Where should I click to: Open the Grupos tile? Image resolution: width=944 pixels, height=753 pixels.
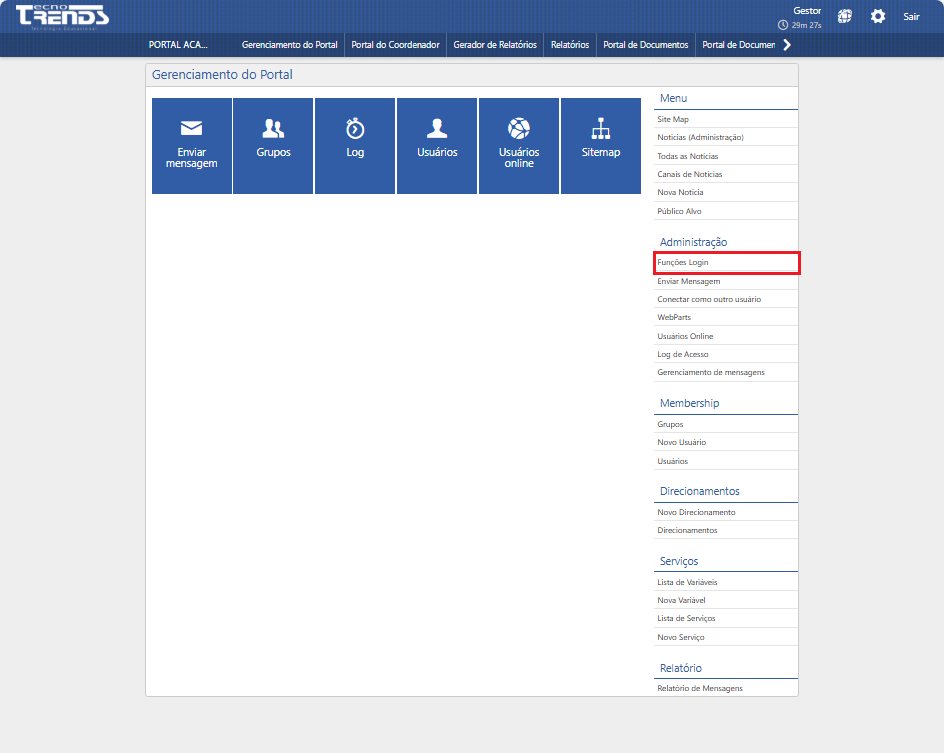pyautogui.click(x=273, y=146)
